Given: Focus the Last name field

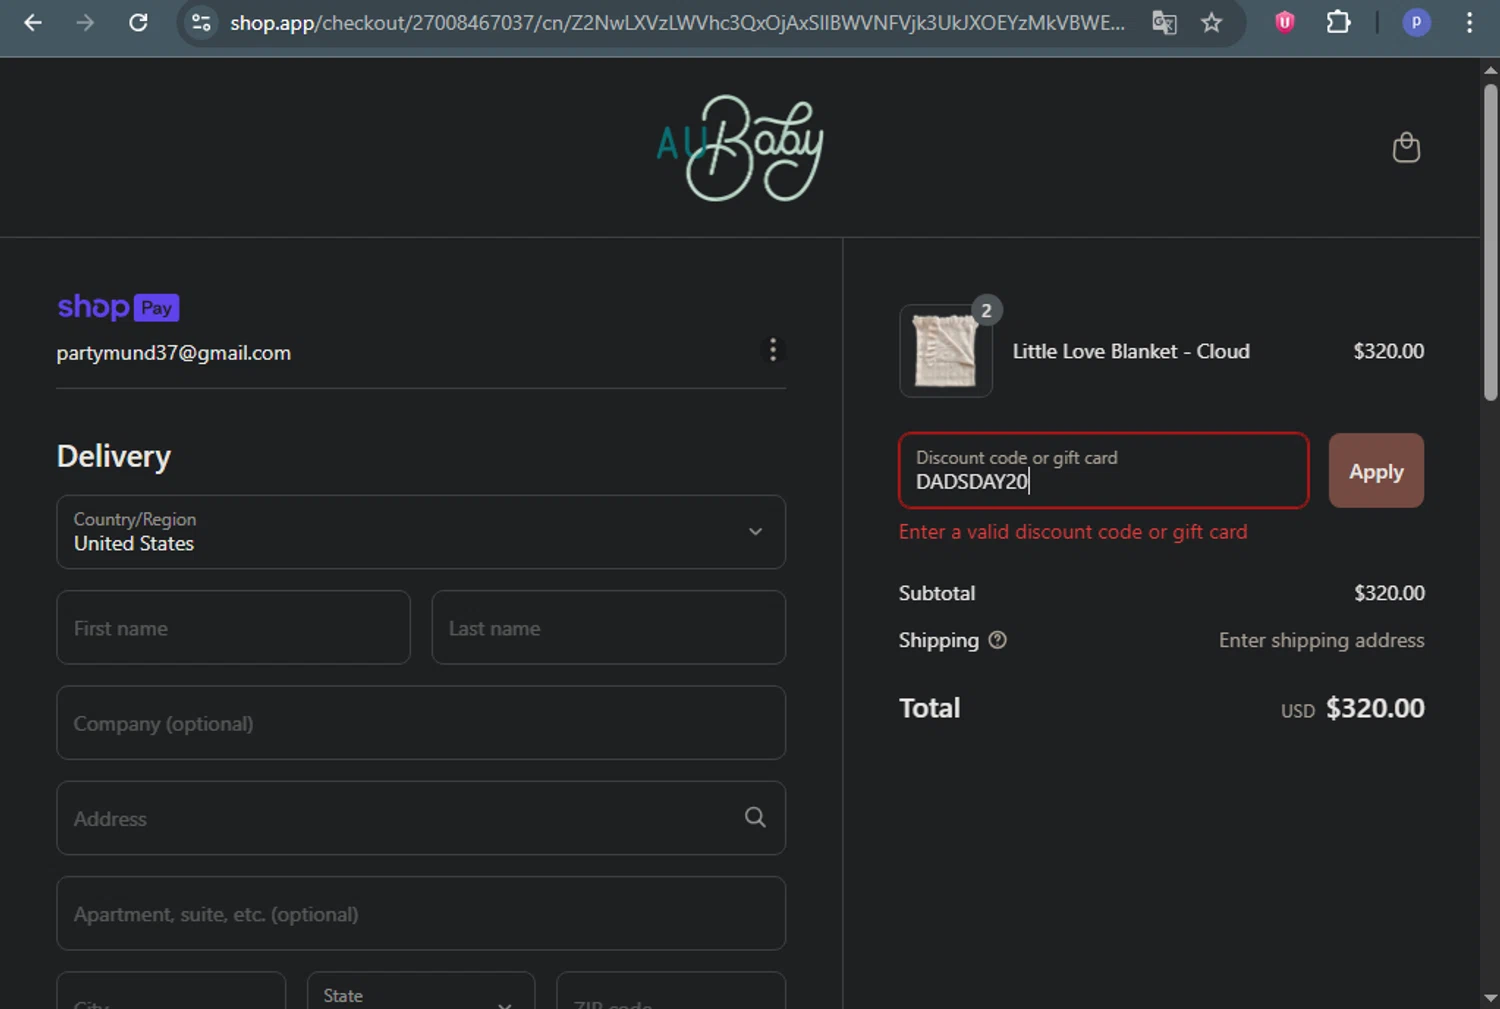Looking at the screenshot, I should (608, 628).
